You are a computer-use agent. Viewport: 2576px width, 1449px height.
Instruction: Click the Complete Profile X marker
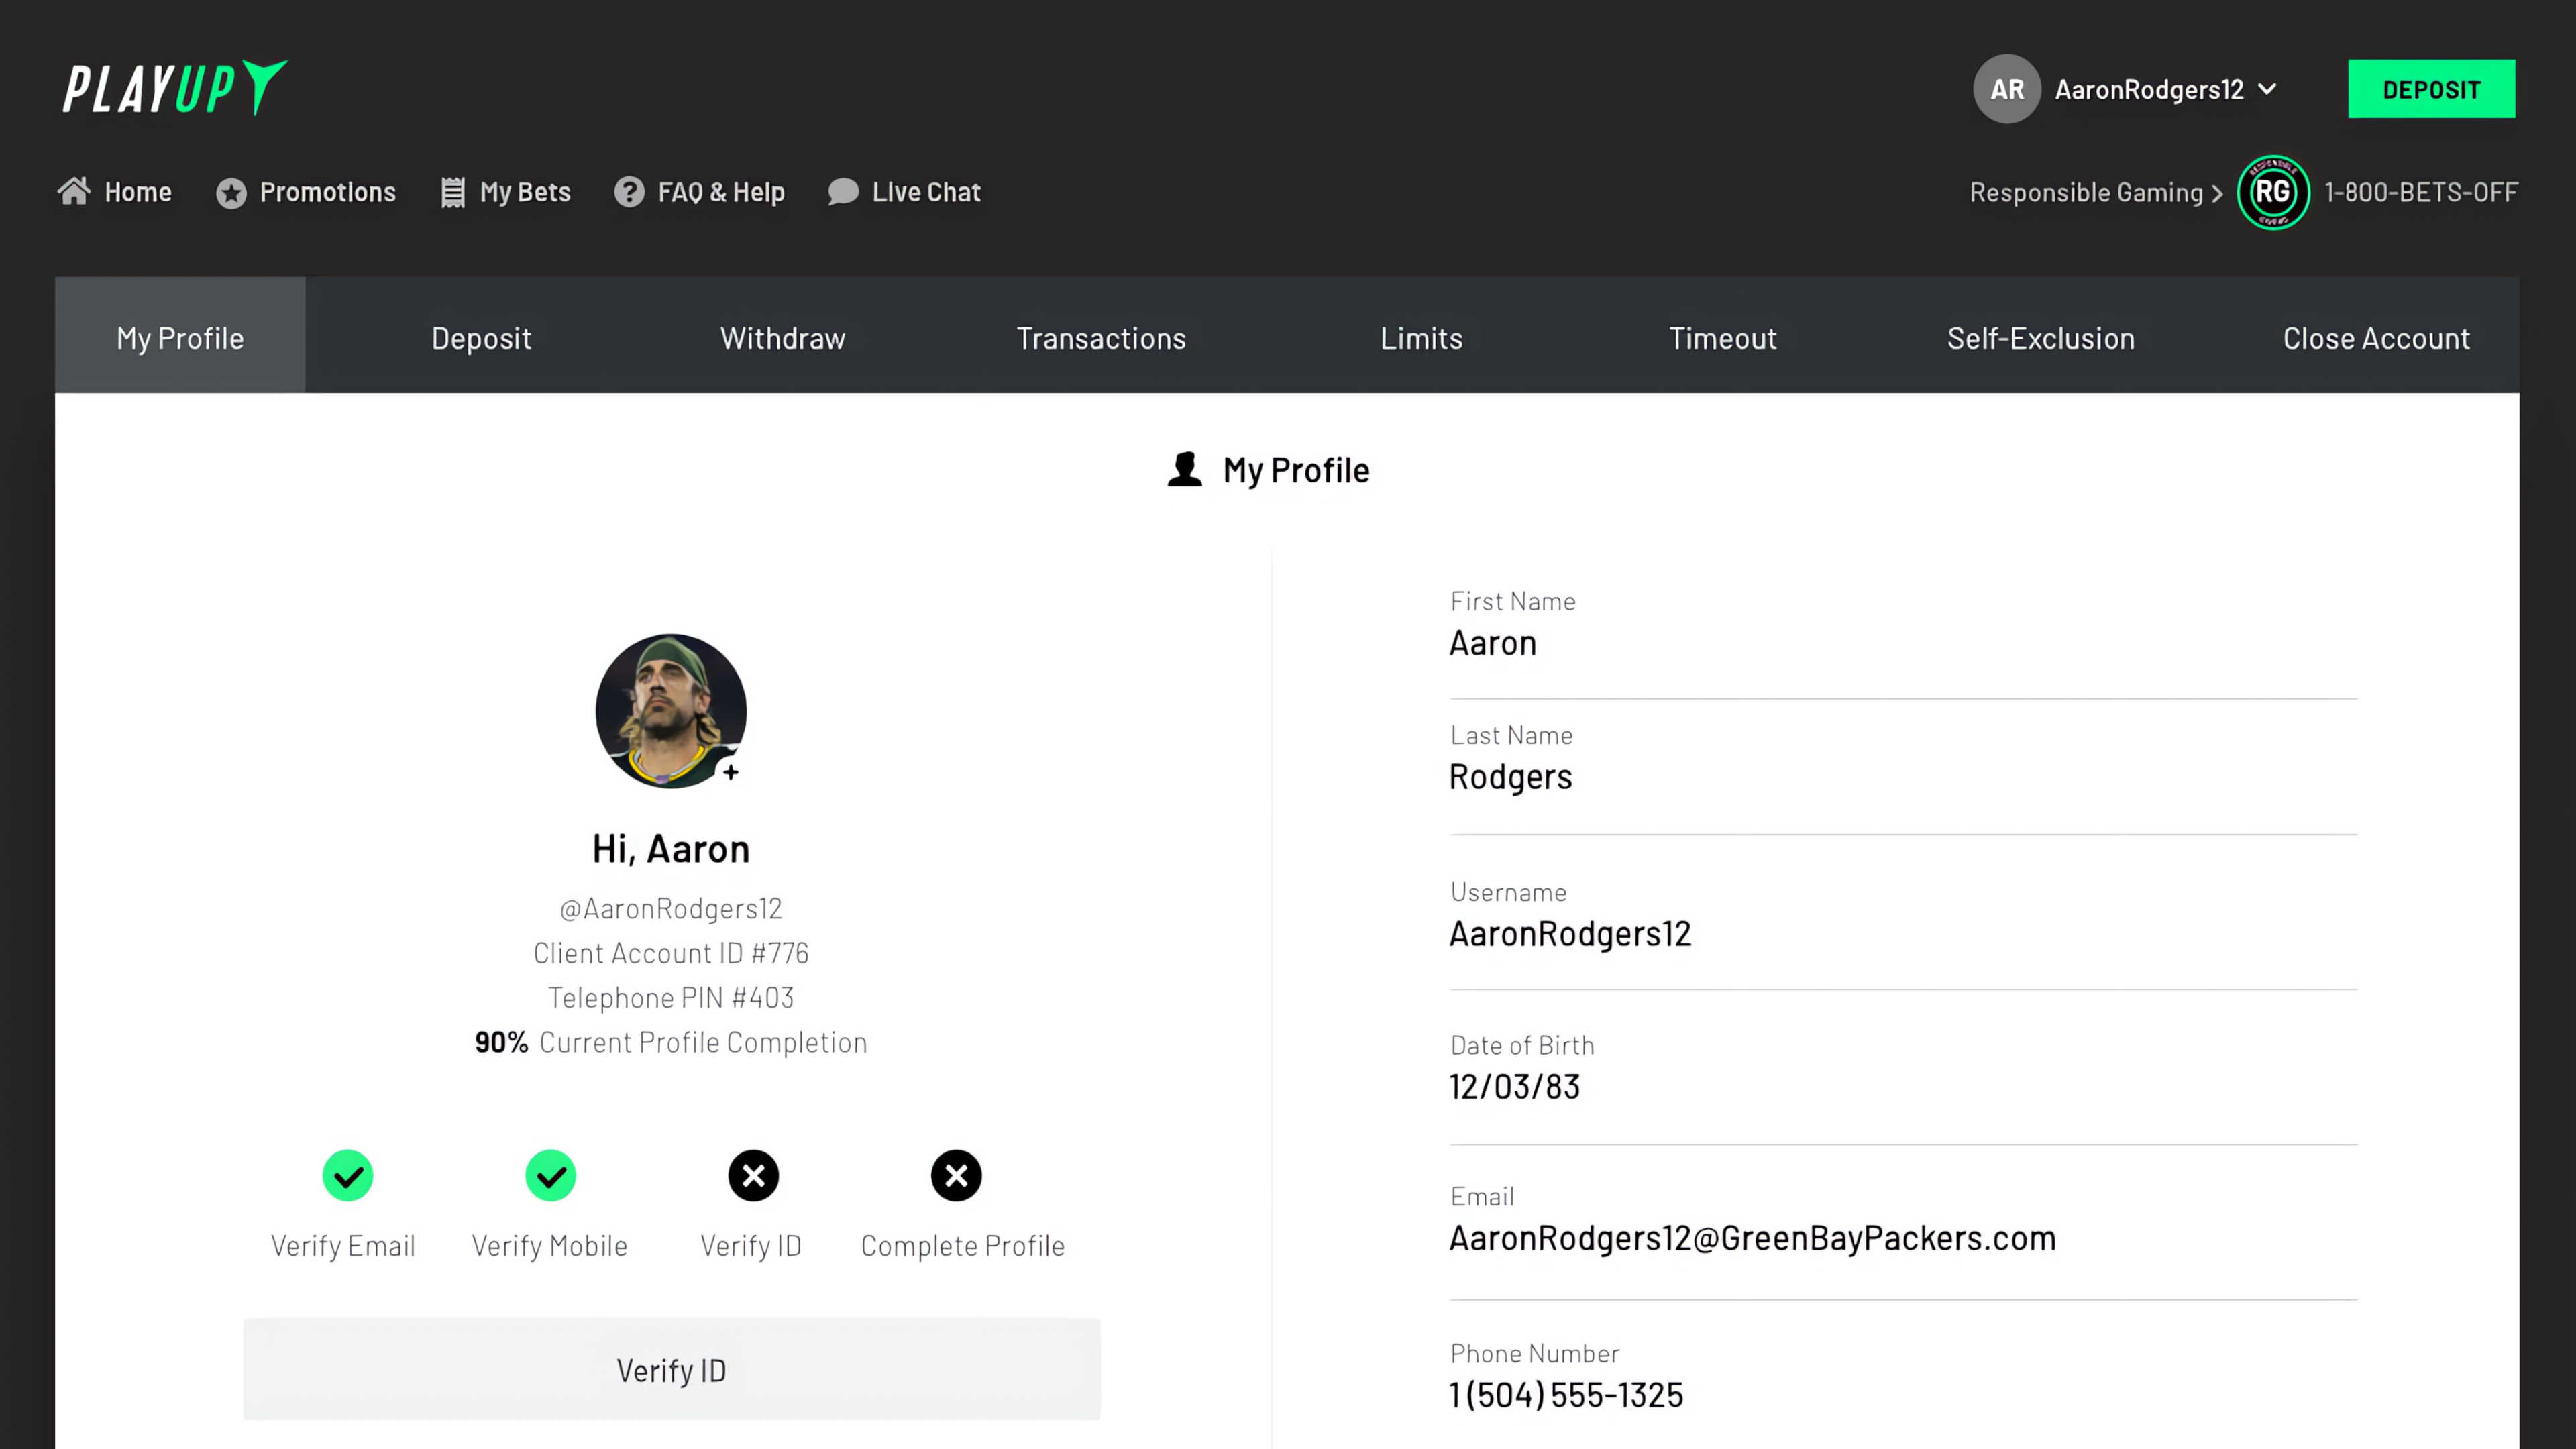pyautogui.click(x=956, y=1176)
